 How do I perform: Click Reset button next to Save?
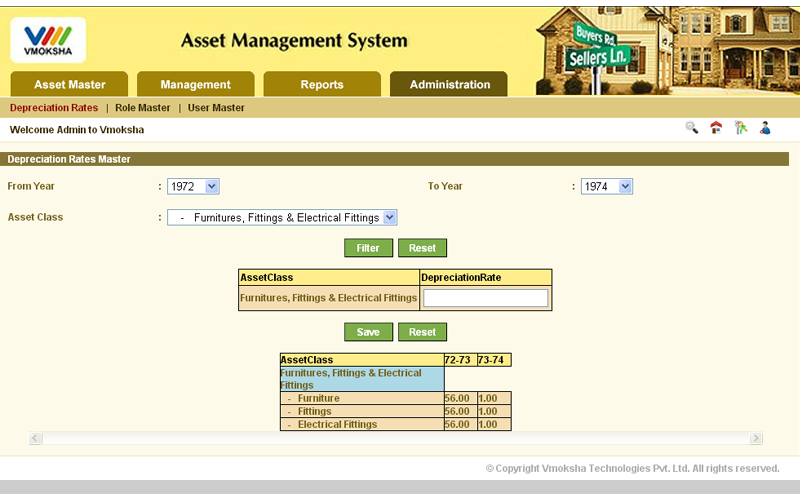(x=422, y=332)
